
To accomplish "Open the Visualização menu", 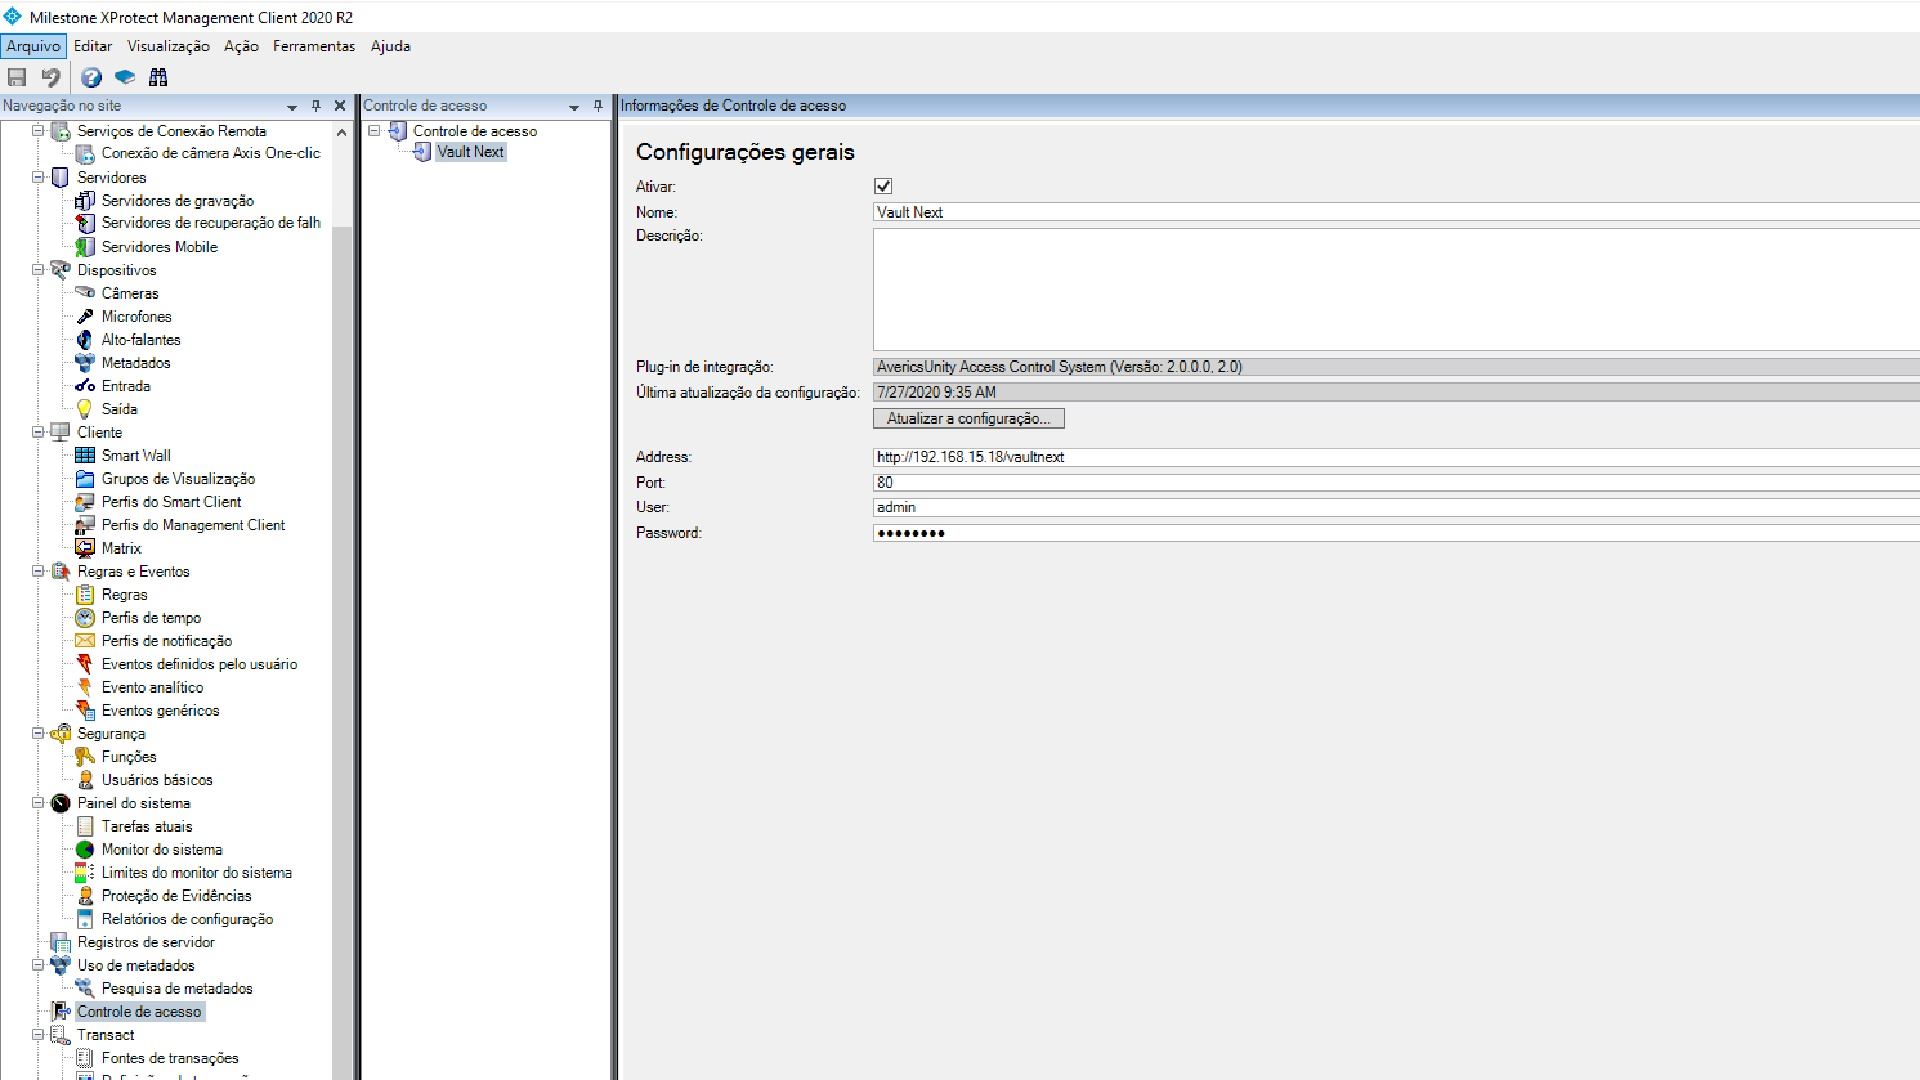I will coord(168,46).
